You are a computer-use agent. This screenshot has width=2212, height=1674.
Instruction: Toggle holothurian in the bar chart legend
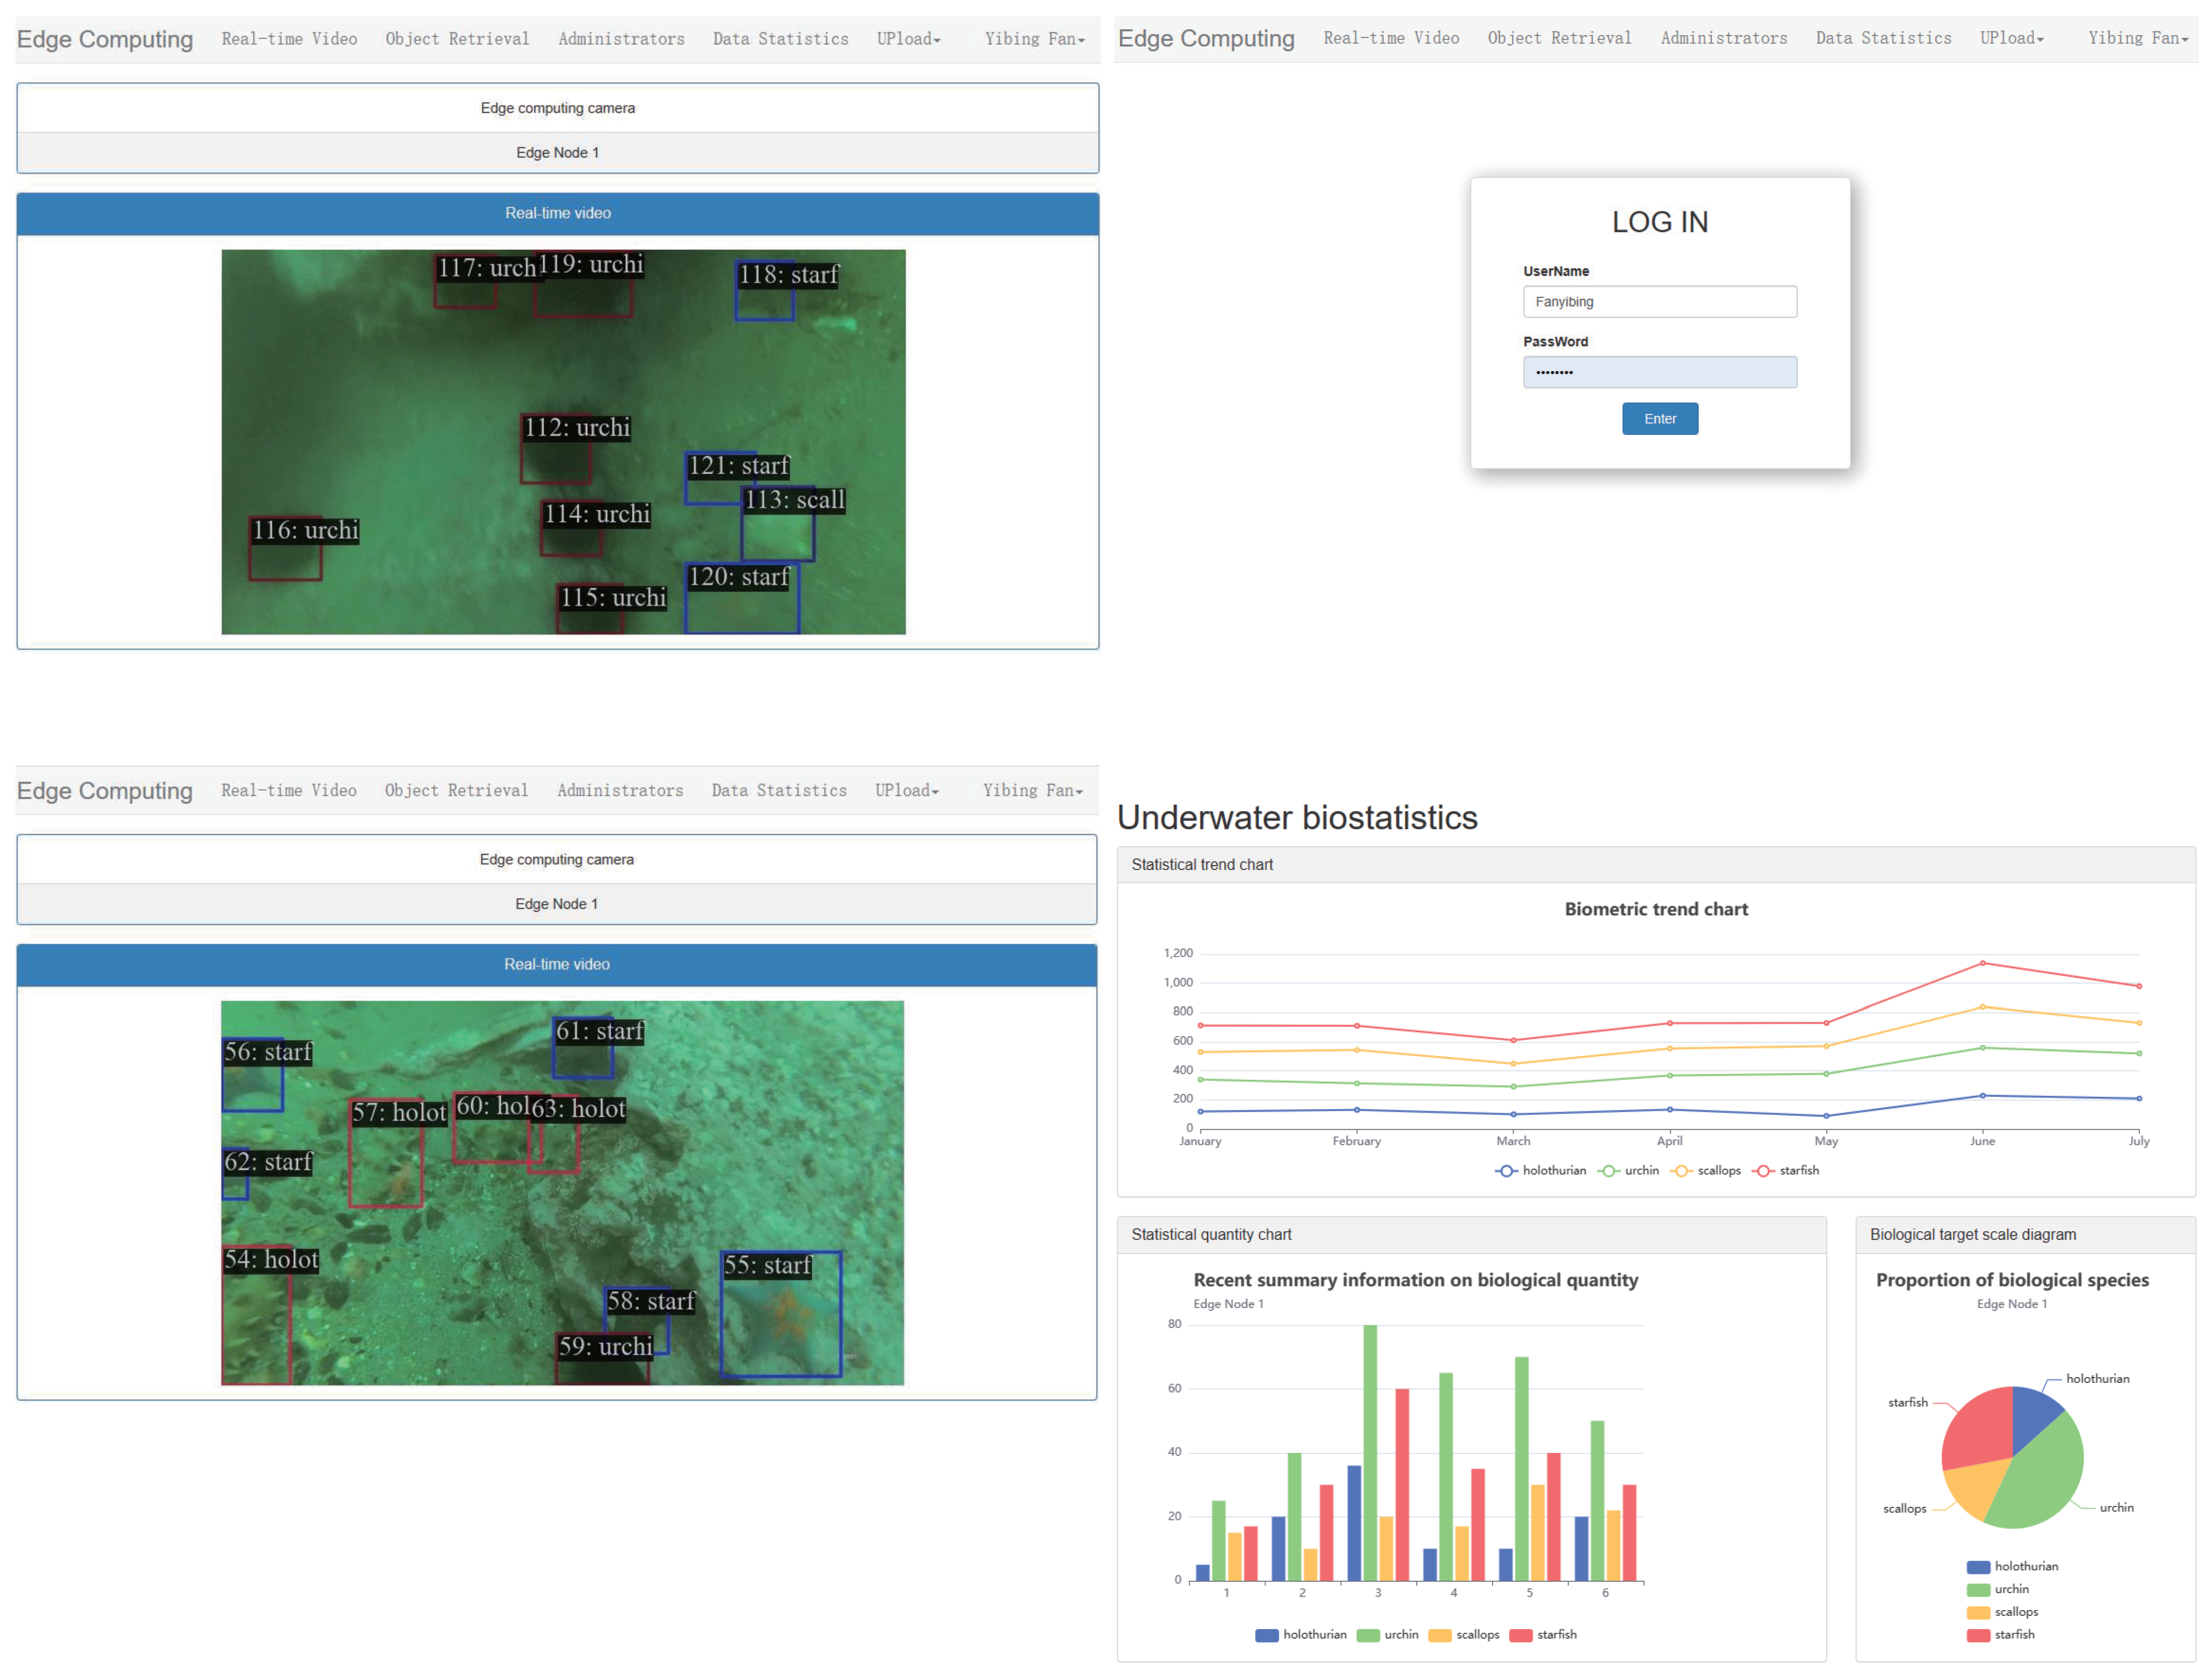click(x=1301, y=1635)
